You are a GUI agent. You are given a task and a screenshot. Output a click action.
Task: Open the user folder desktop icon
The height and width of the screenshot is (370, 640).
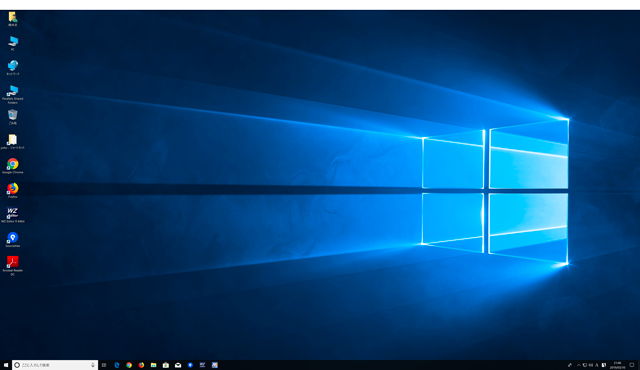pyautogui.click(x=13, y=19)
